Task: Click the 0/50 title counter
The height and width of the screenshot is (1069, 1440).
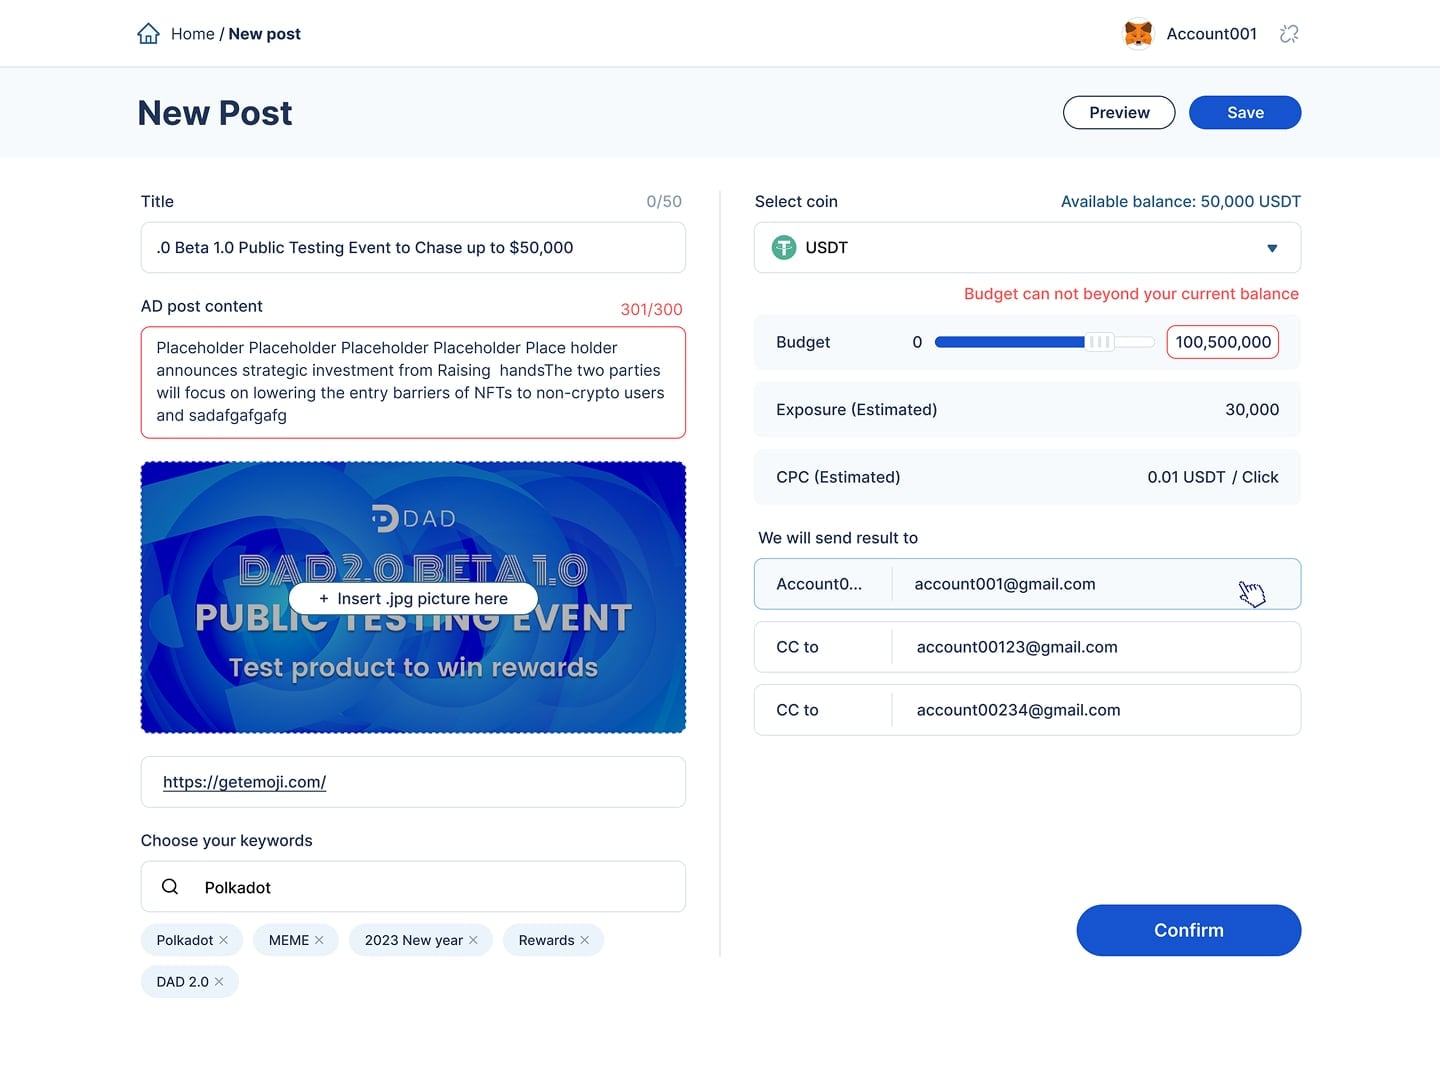Action: (664, 201)
